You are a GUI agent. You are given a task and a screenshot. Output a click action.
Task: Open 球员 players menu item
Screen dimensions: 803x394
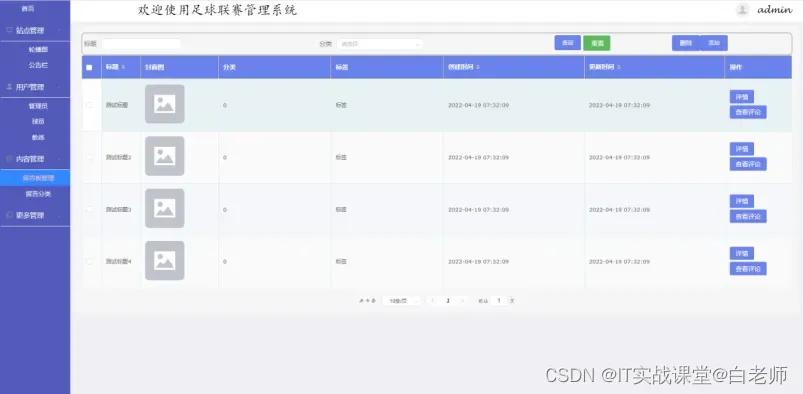38,121
